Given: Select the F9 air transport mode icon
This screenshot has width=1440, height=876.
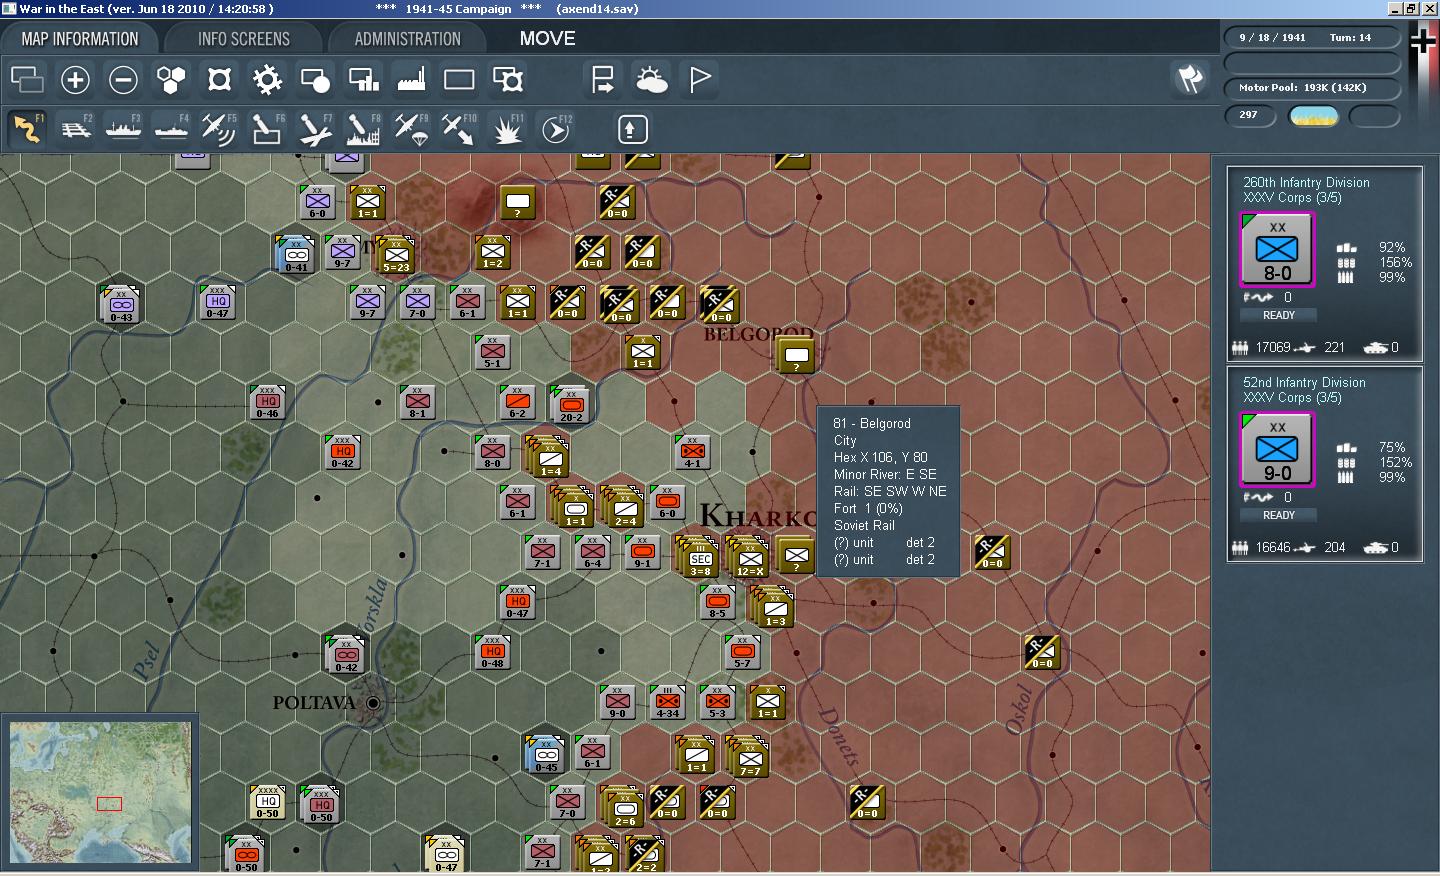Looking at the screenshot, I should pyautogui.click(x=411, y=129).
